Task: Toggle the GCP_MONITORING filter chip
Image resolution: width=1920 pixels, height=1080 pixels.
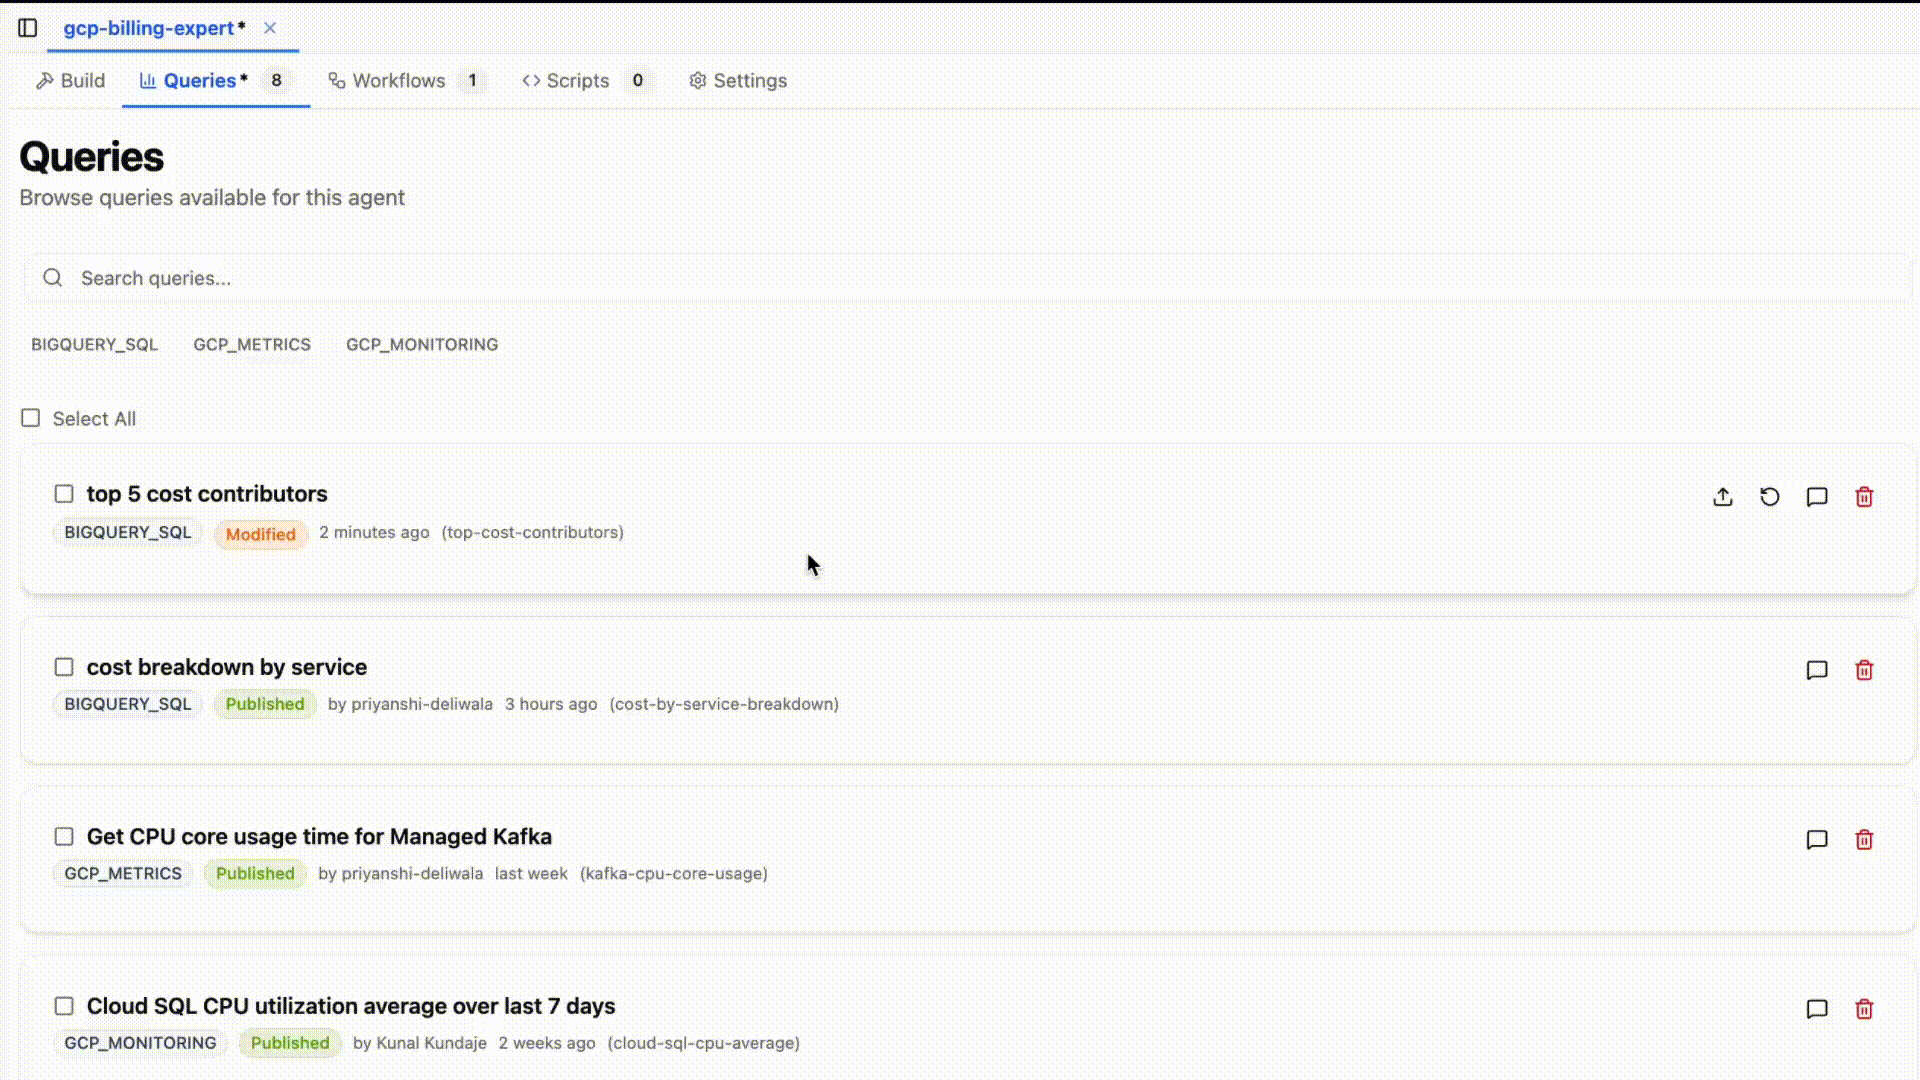Action: point(422,344)
